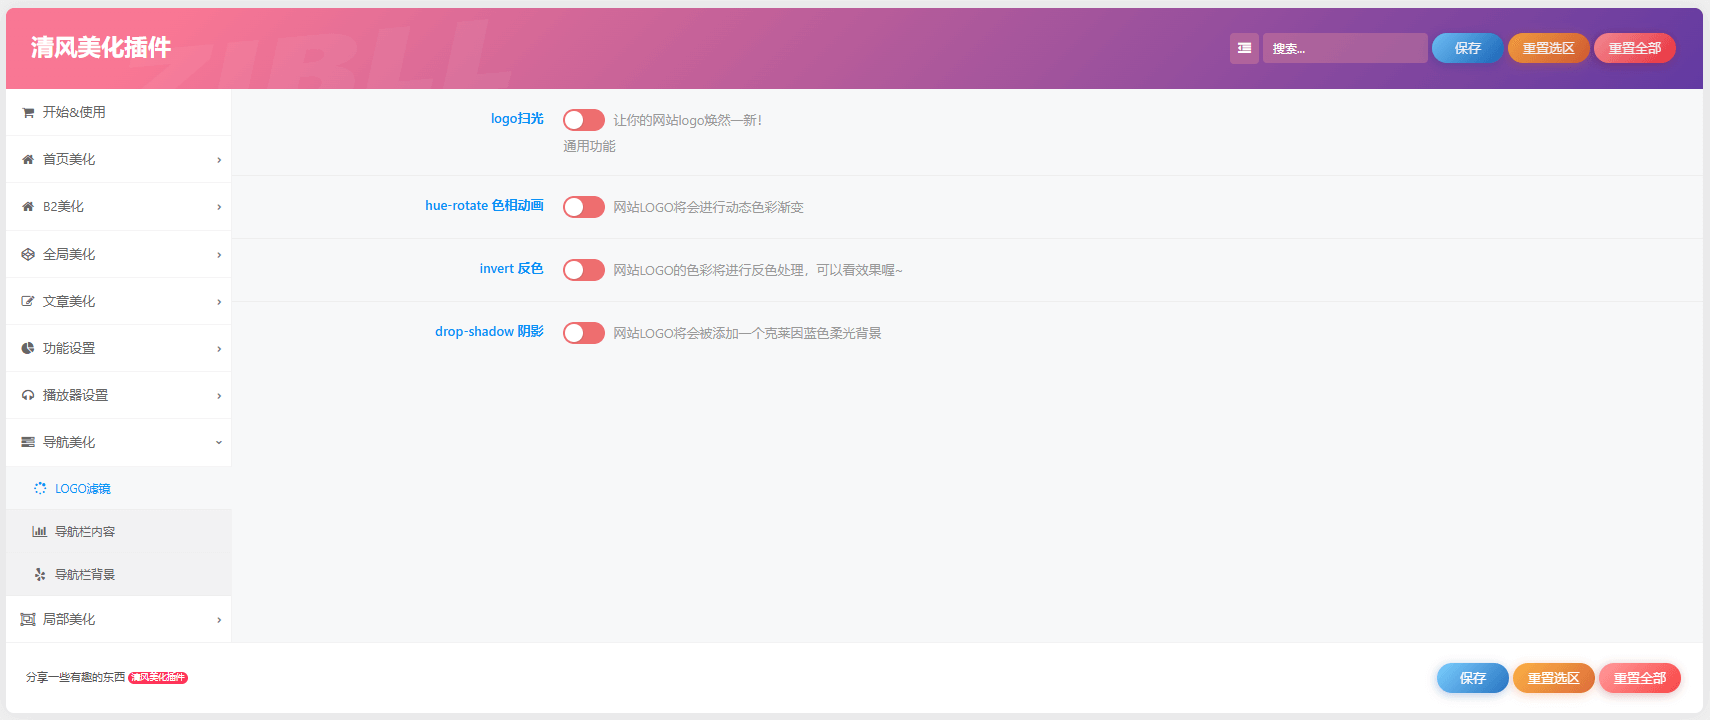The height and width of the screenshot is (720, 1710).
Task: Click the top 保存 button
Action: 1467,48
